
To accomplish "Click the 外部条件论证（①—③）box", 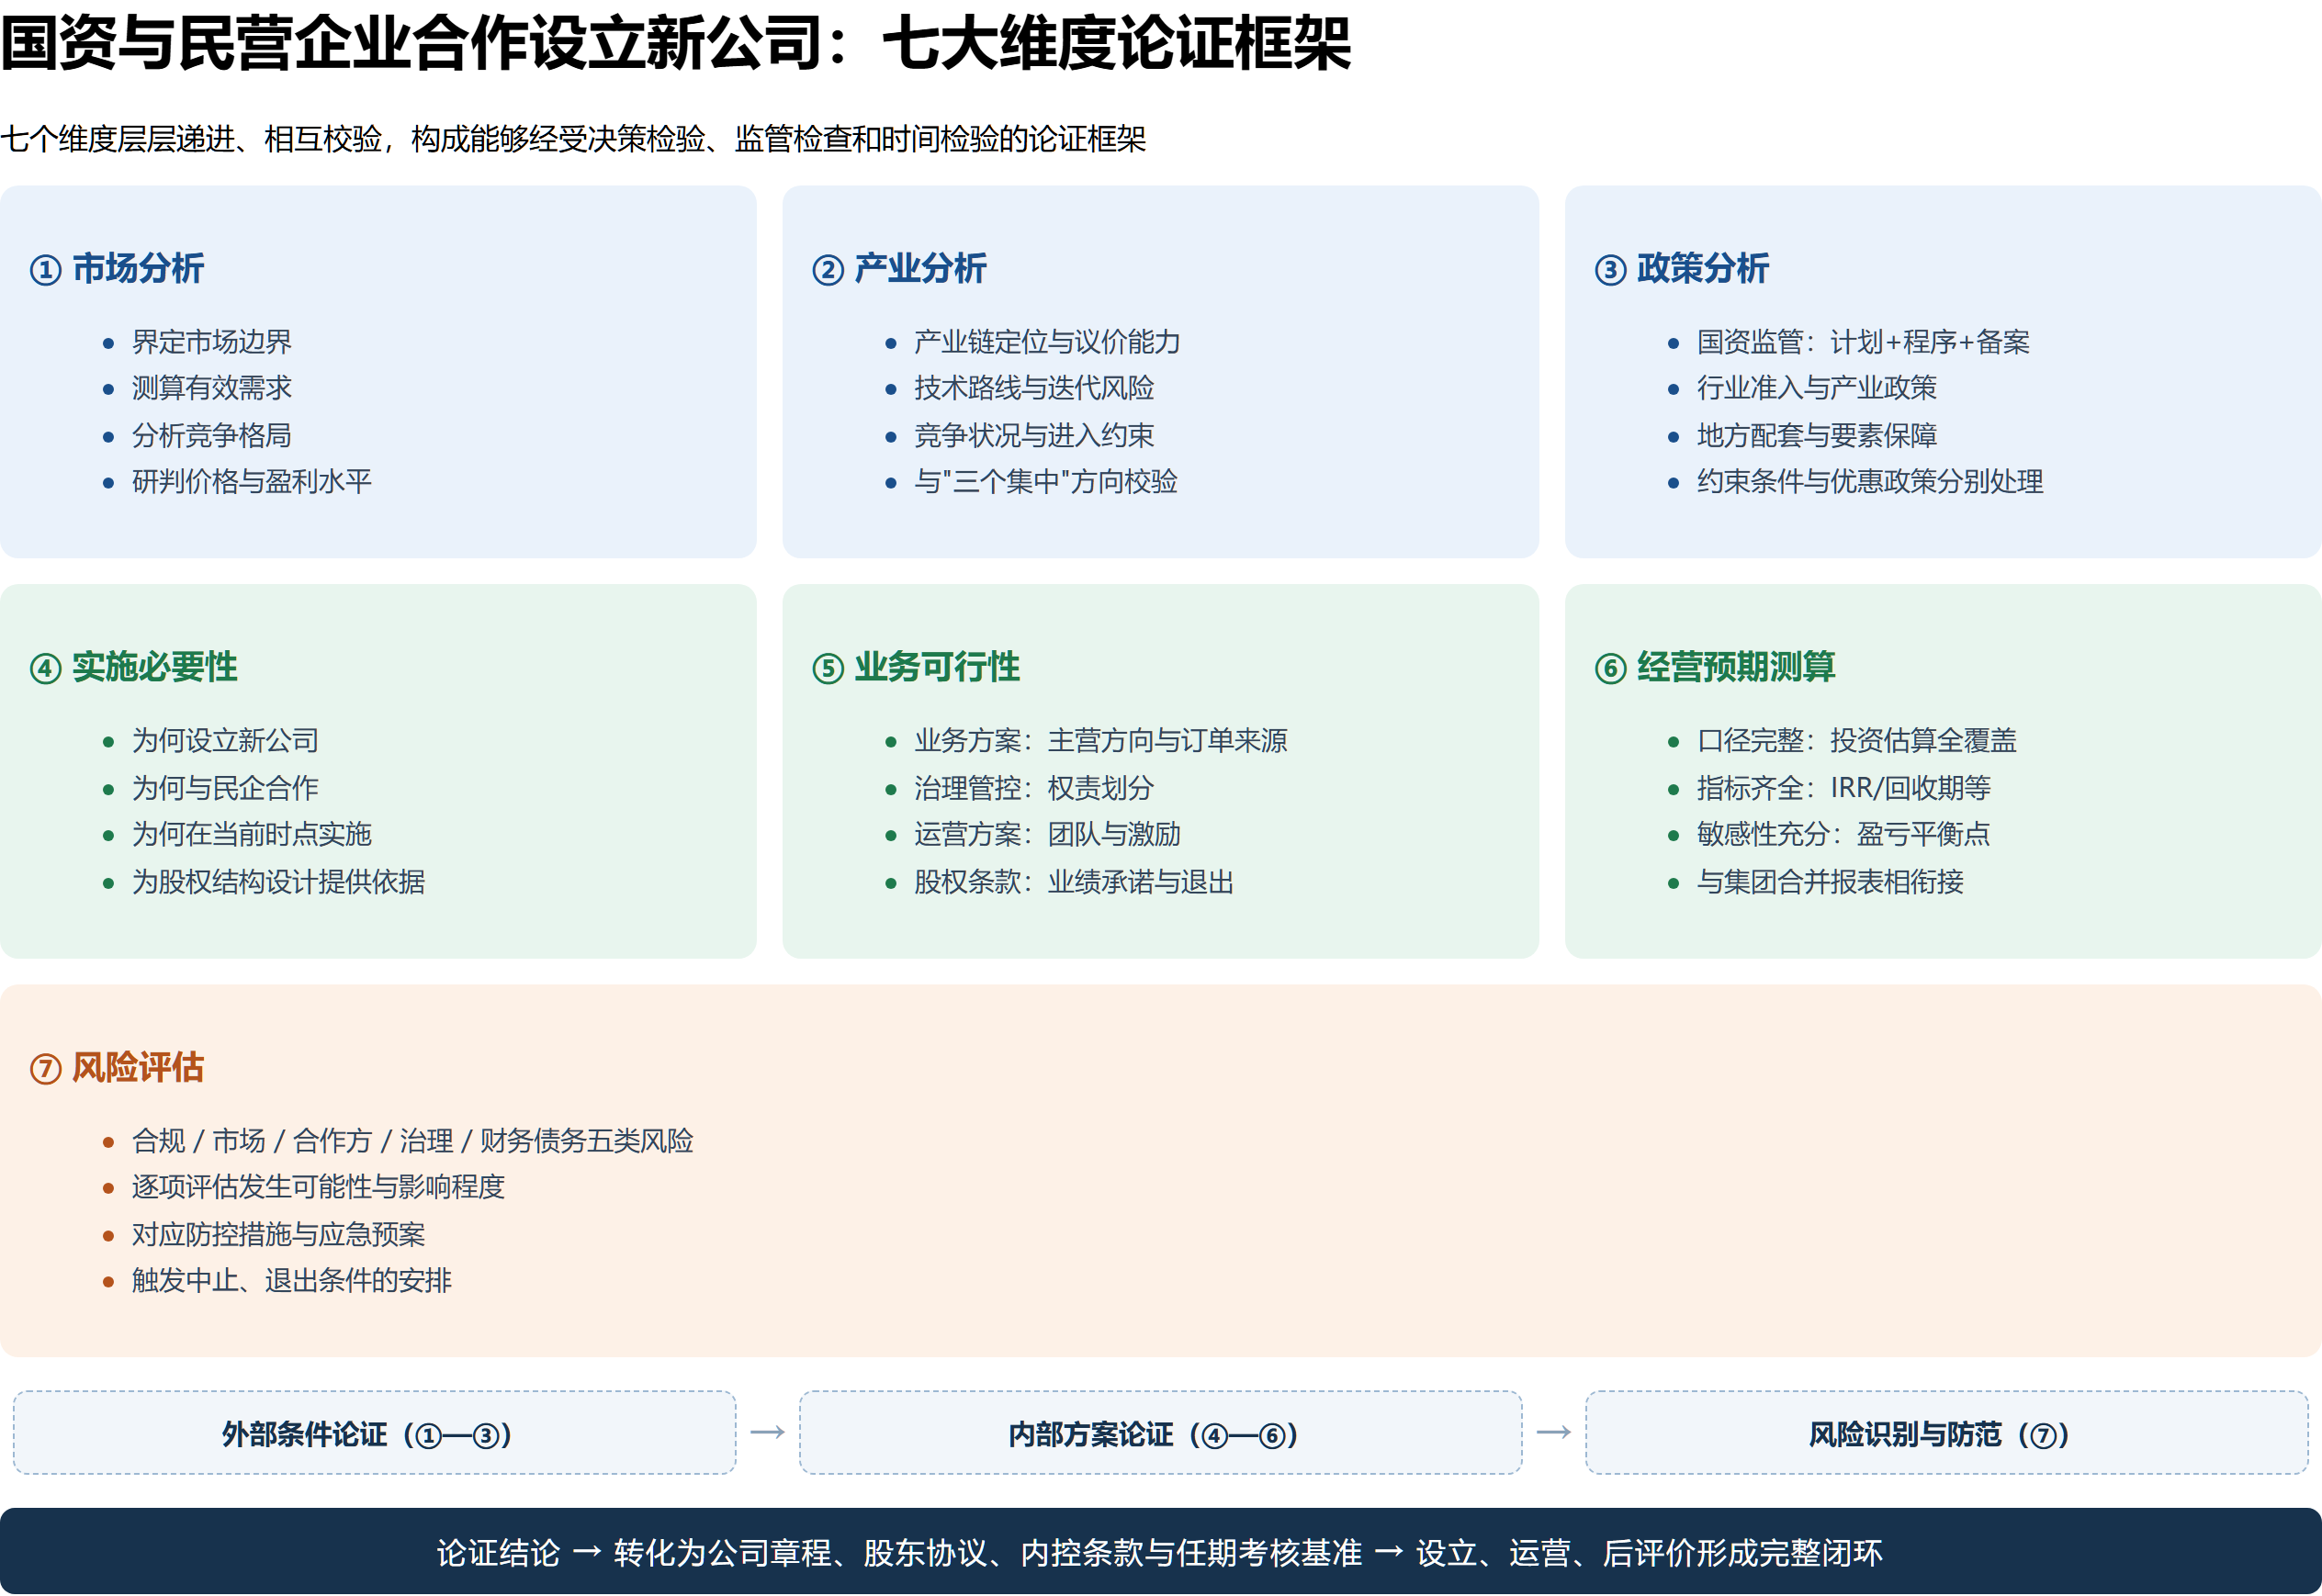I will click(375, 1433).
